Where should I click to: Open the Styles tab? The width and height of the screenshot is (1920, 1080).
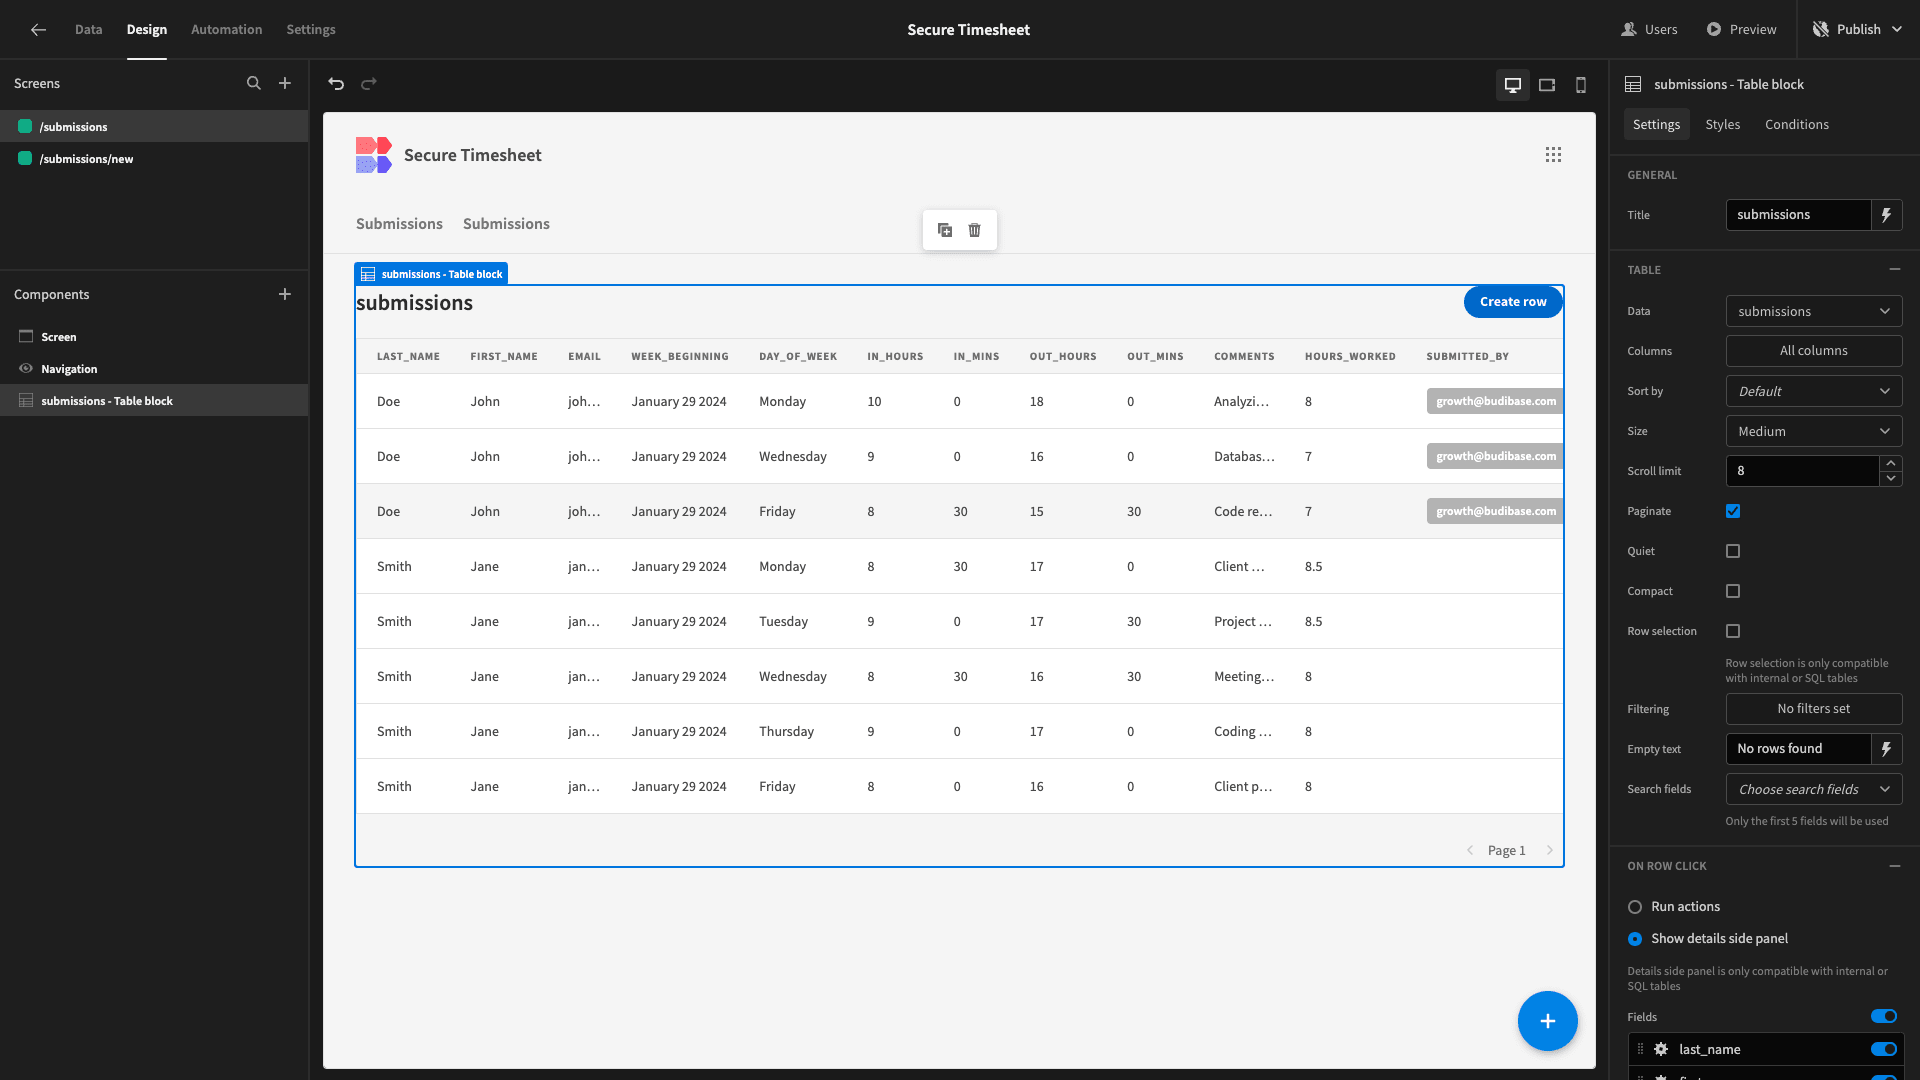[1723, 125]
